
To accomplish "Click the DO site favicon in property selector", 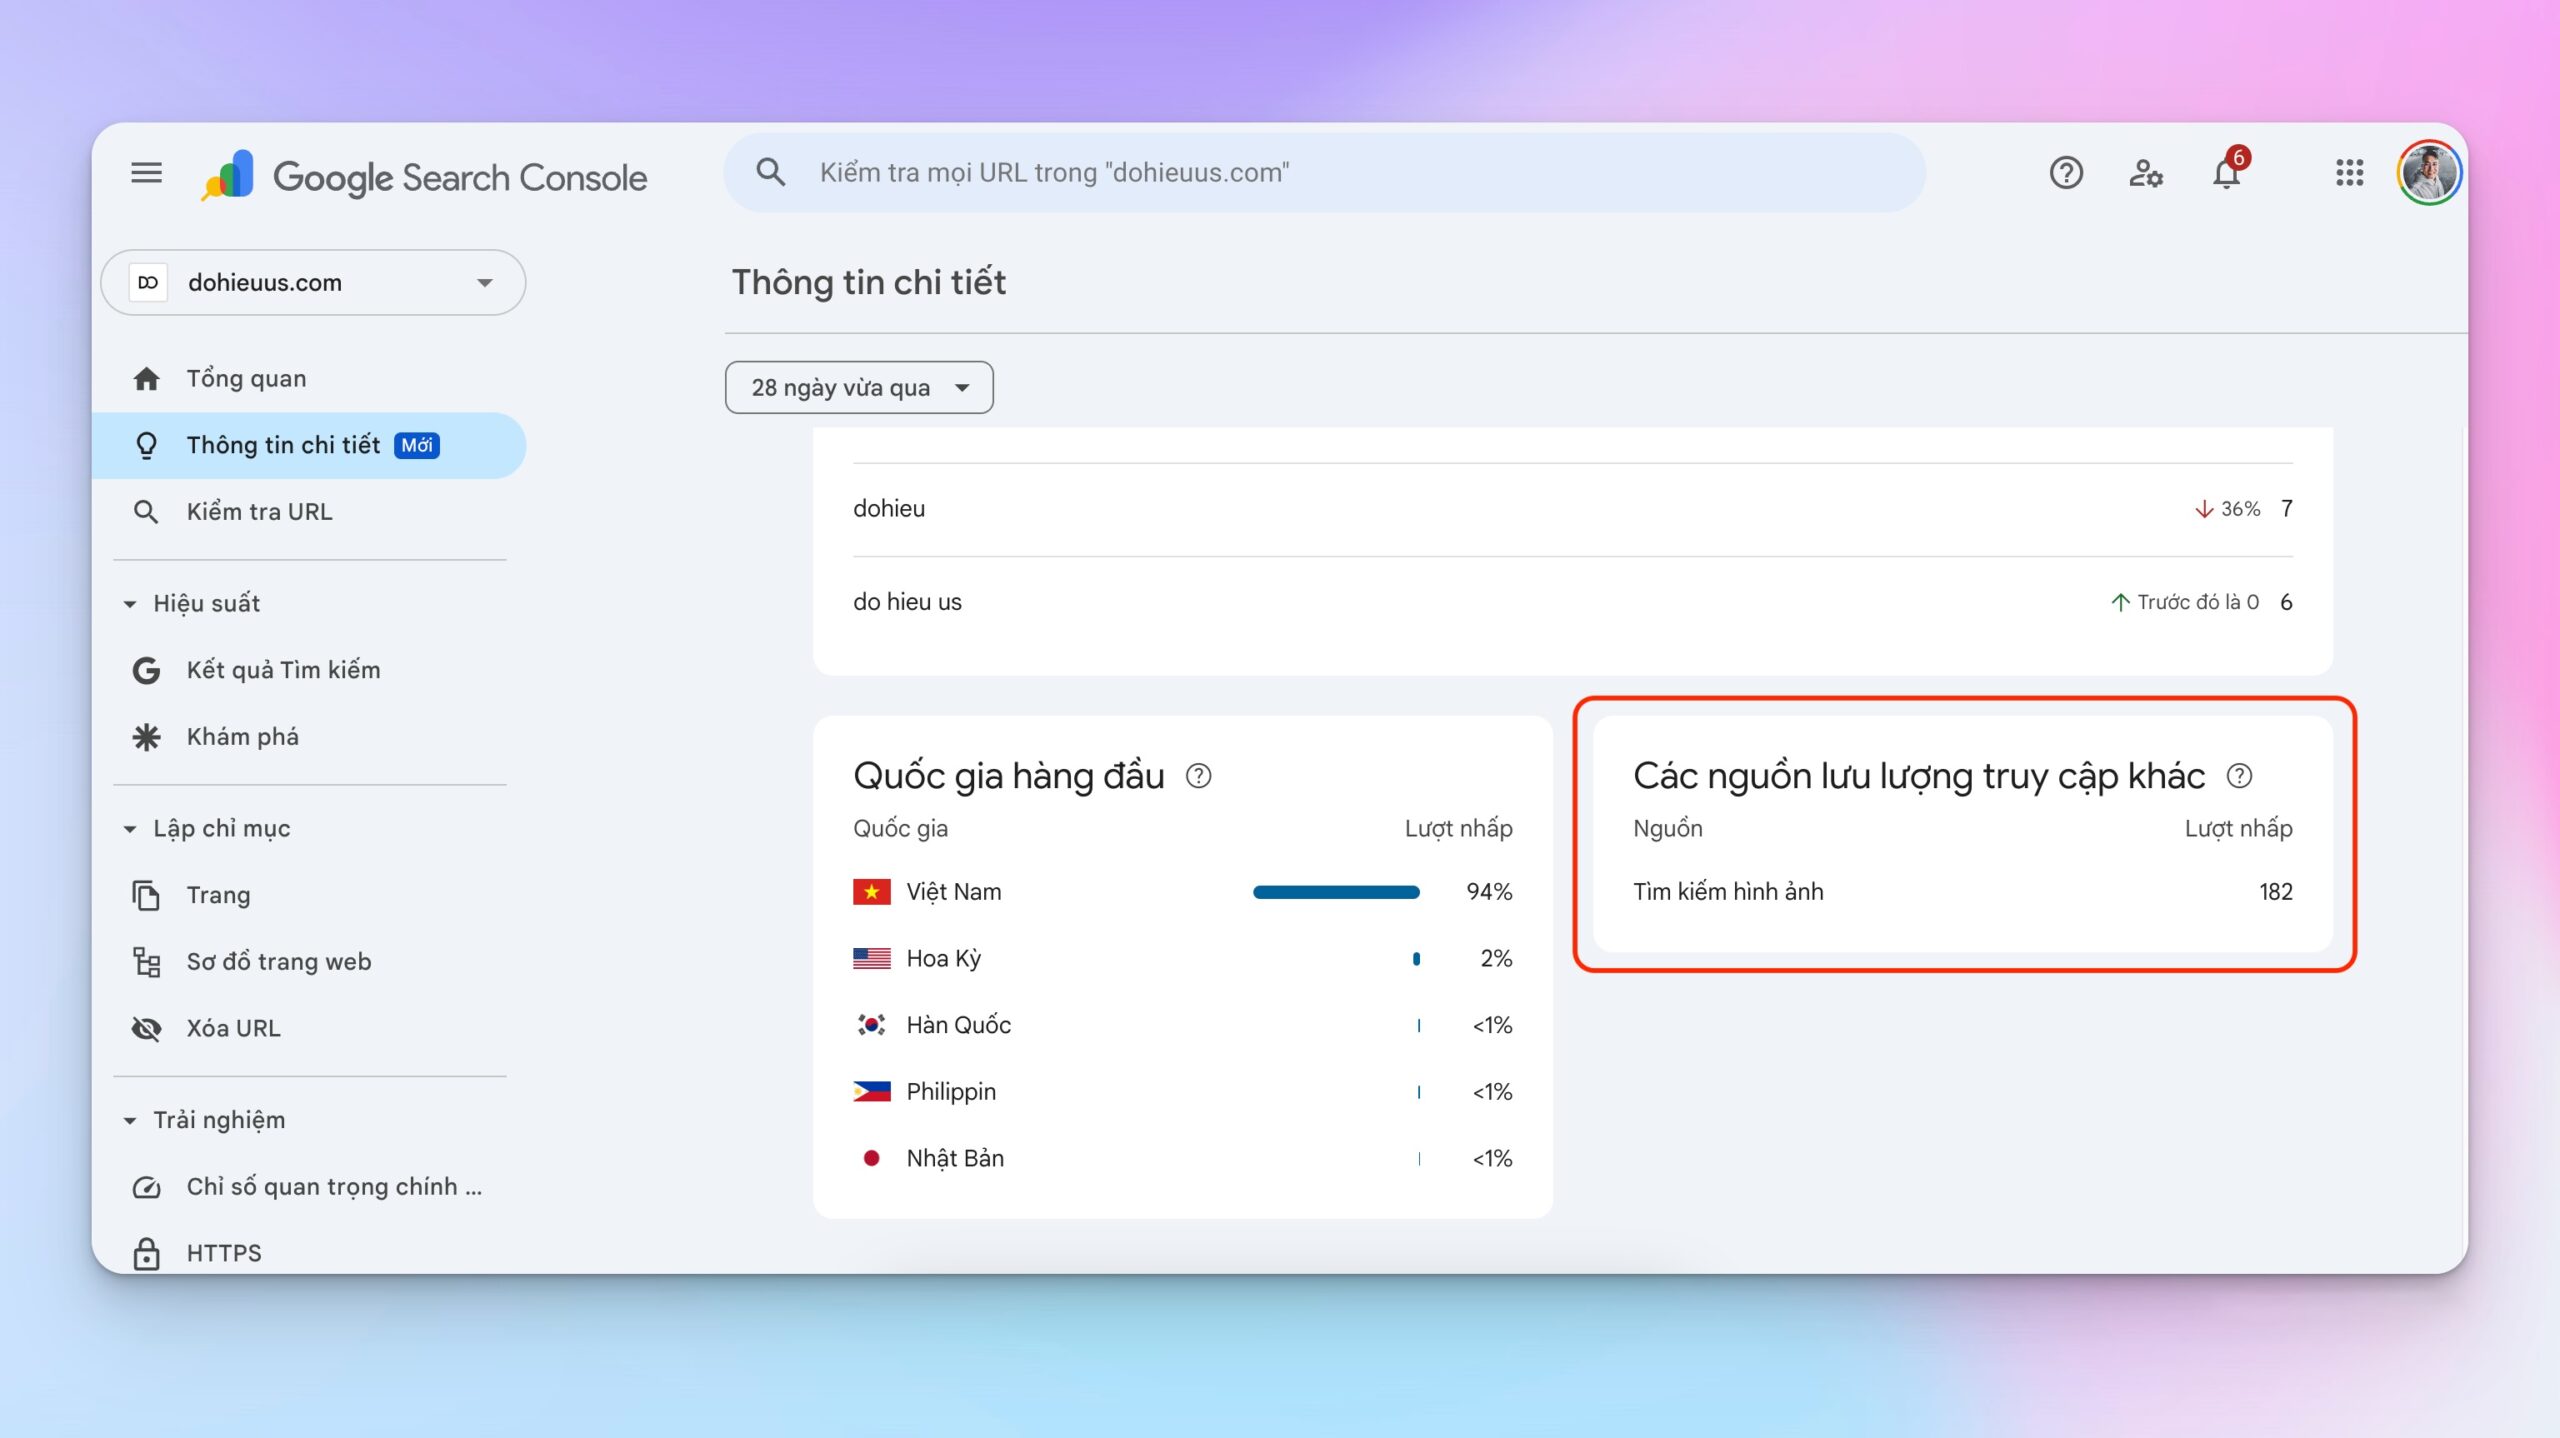I will point(148,283).
